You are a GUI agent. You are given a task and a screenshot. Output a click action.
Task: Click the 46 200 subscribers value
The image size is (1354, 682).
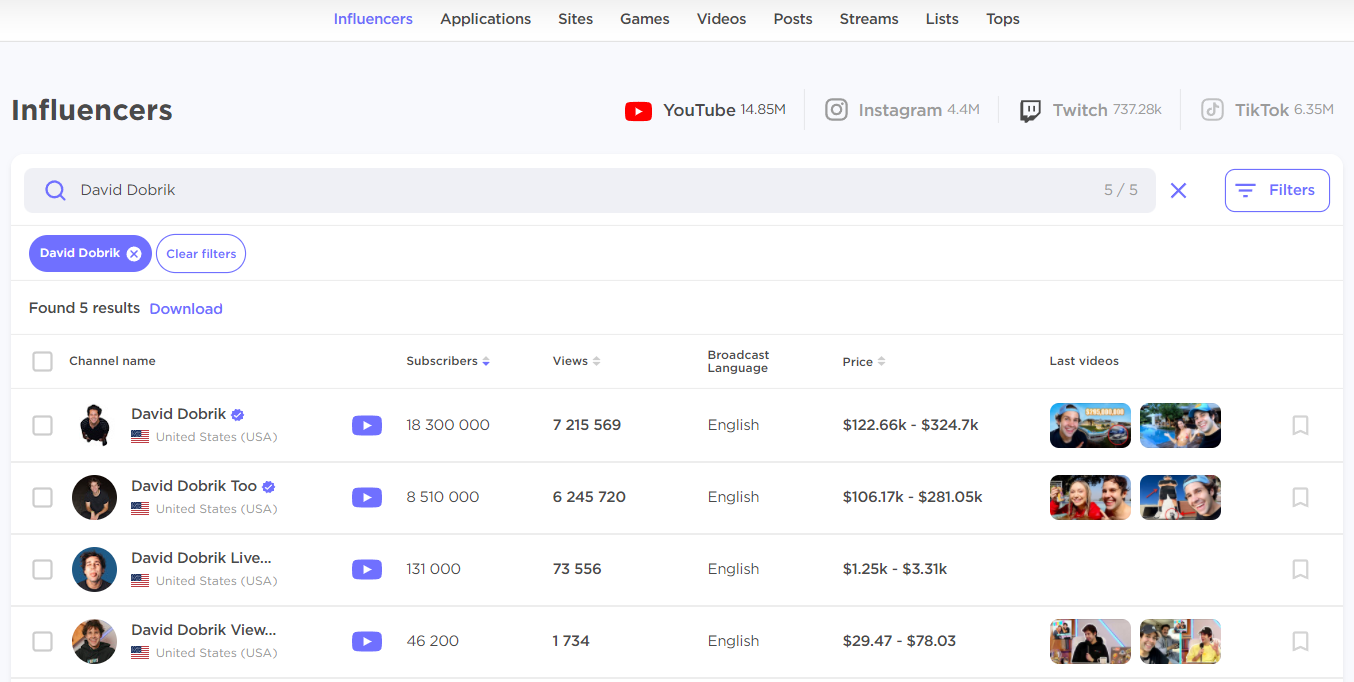pyautogui.click(x=433, y=641)
